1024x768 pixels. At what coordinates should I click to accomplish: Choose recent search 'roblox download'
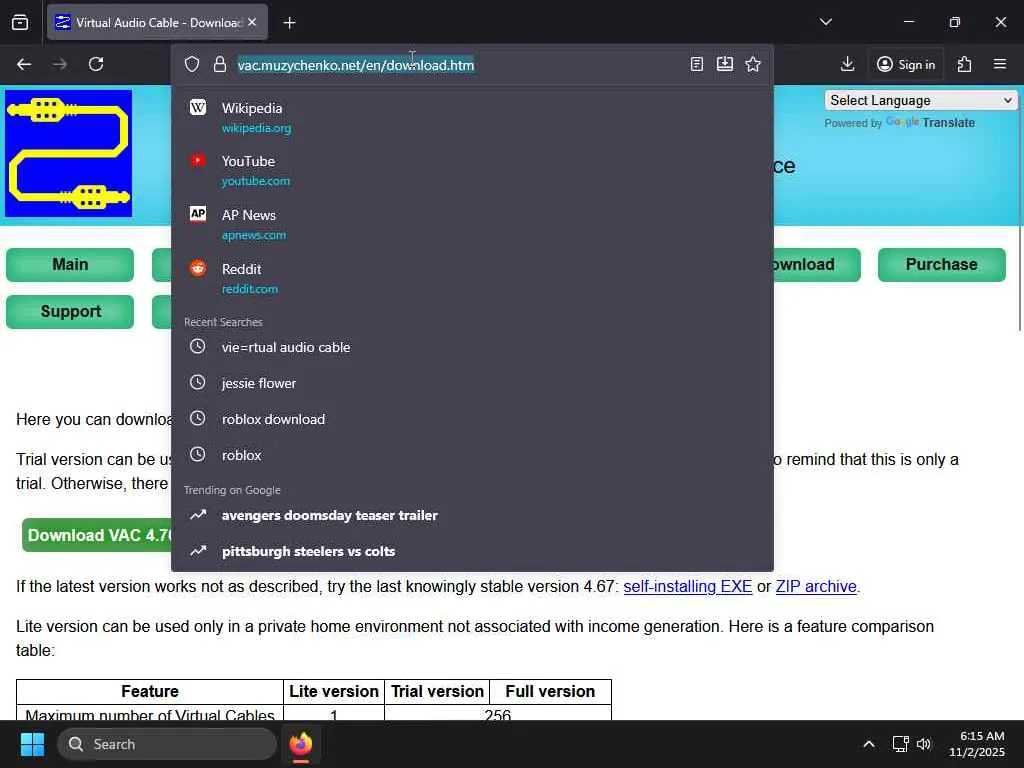pyautogui.click(x=472, y=419)
